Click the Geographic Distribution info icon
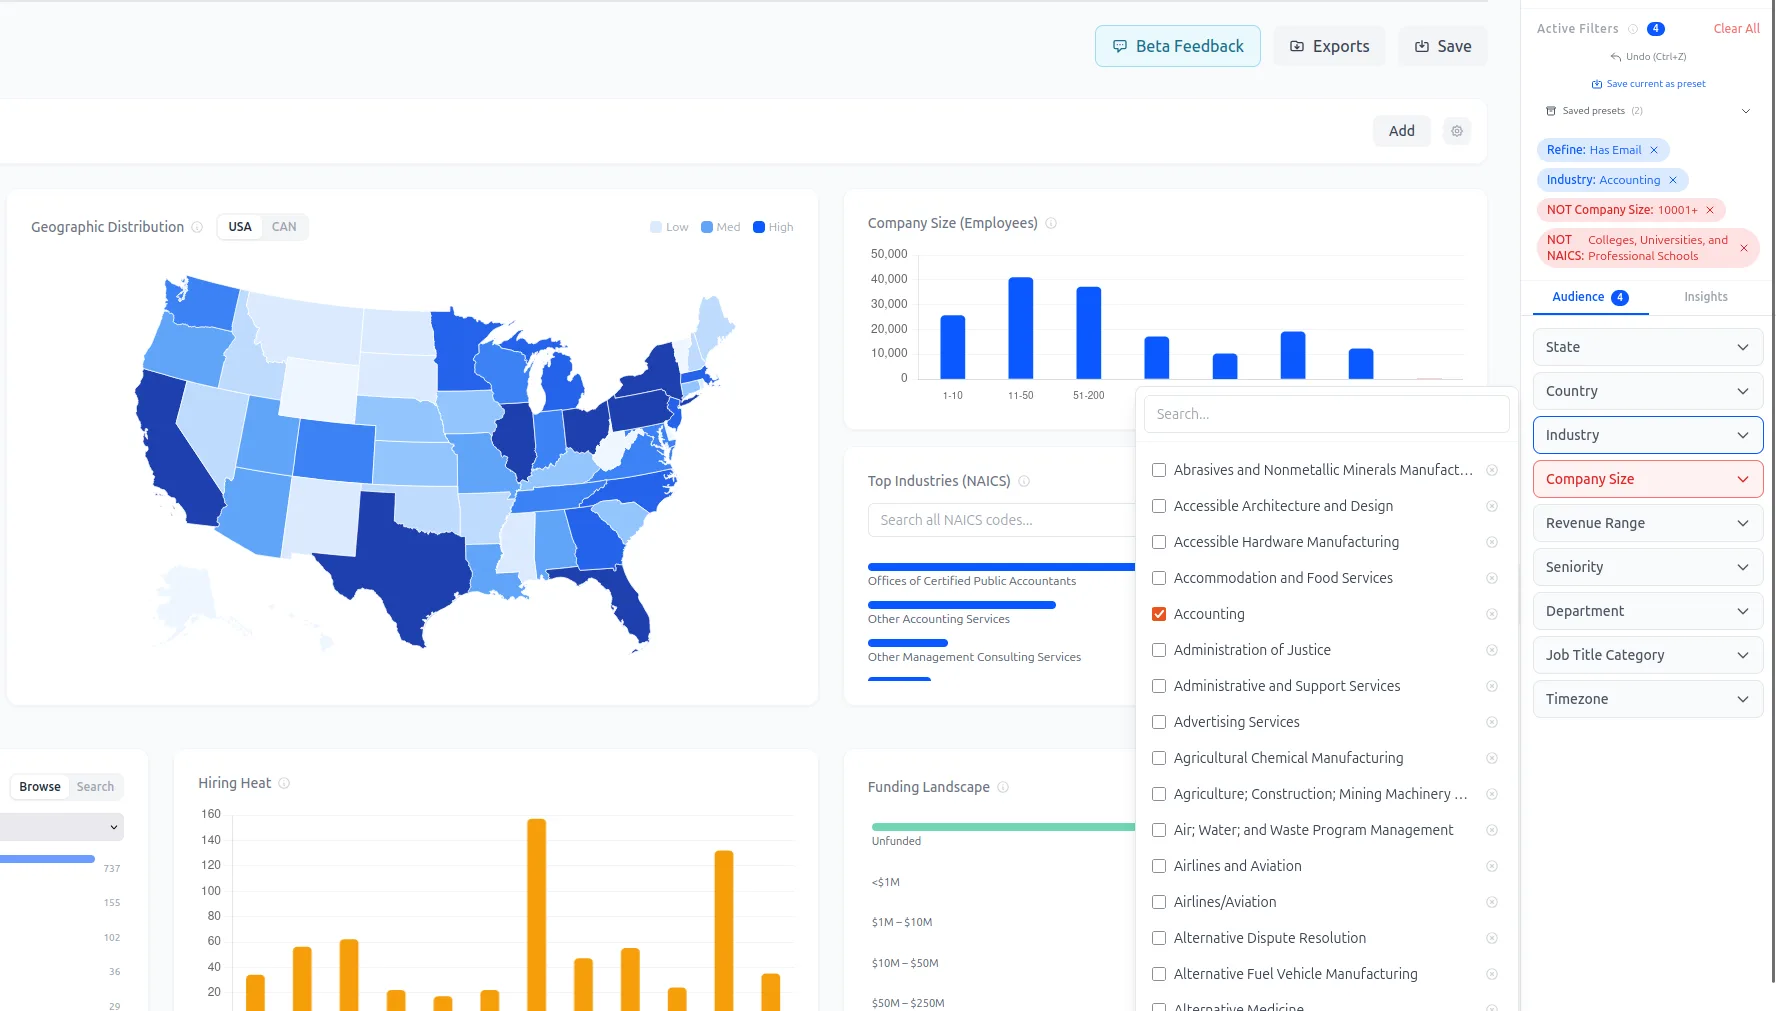The width and height of the screenshot is (1780, 1011). coord(197,227)
